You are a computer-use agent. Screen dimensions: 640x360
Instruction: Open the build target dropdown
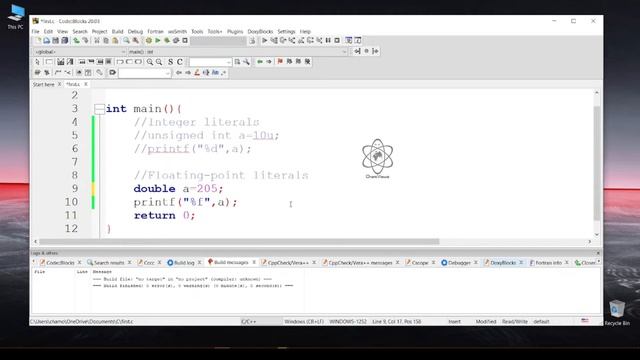click(218, 40)
